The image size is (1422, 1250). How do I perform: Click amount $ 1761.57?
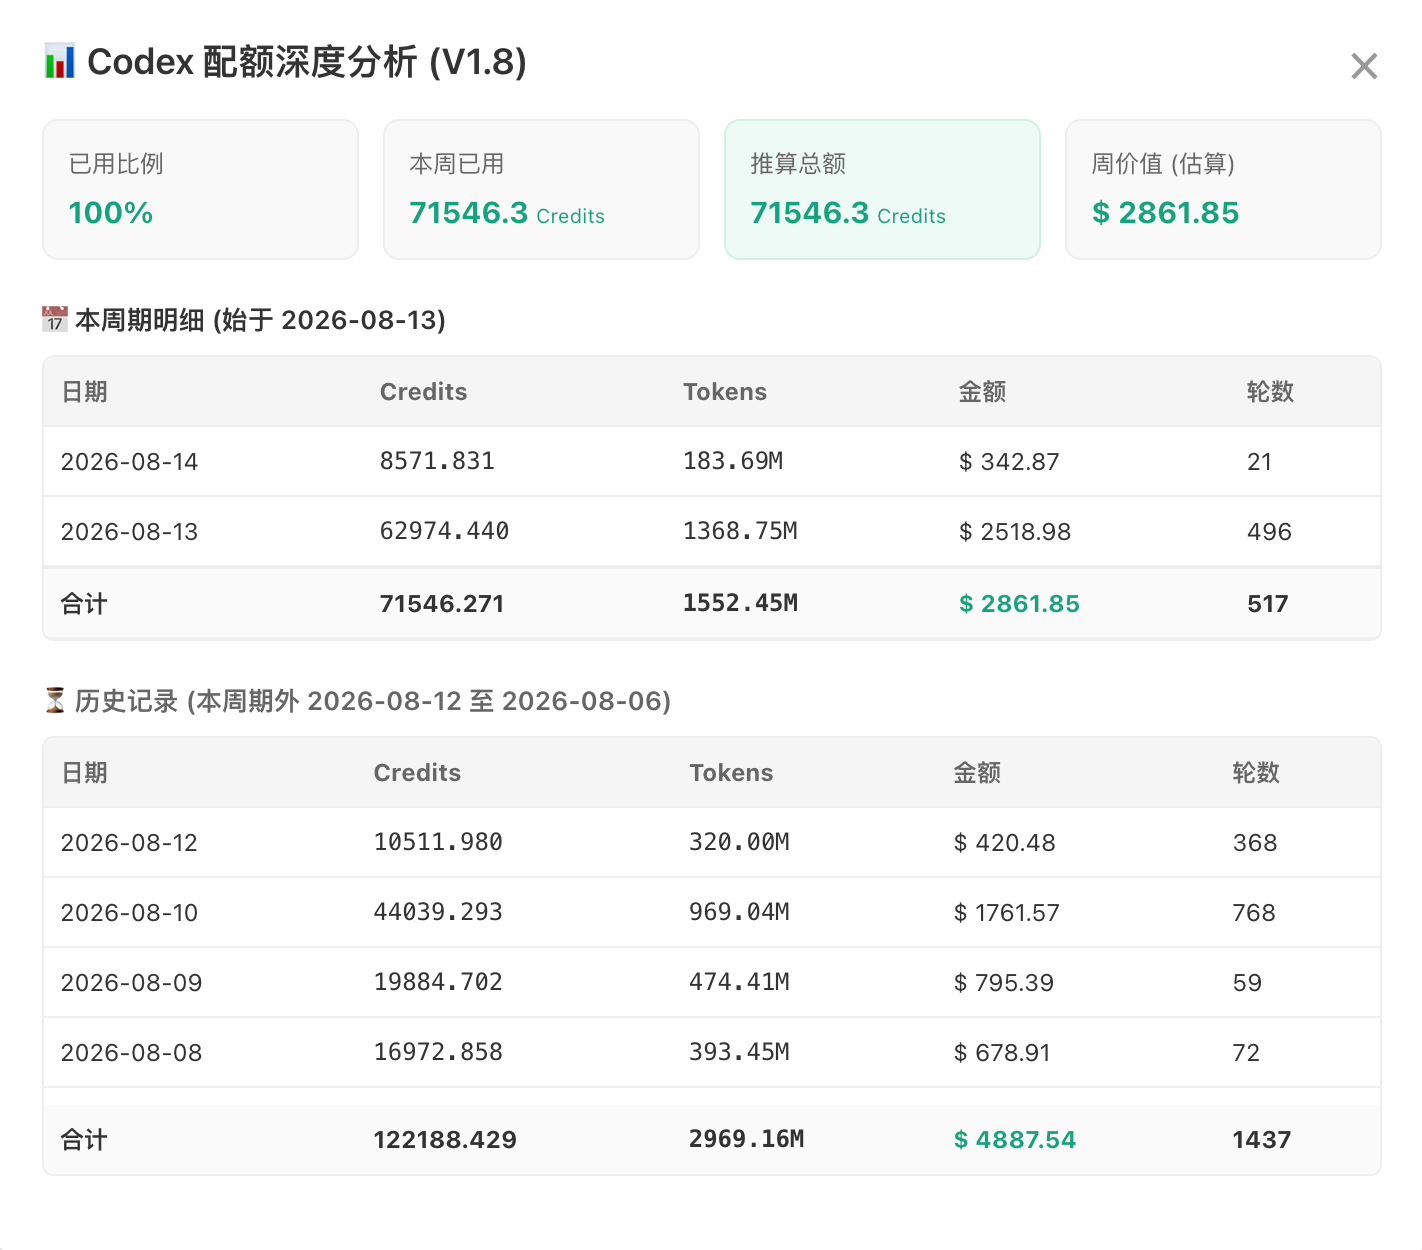coord(1006,913)
